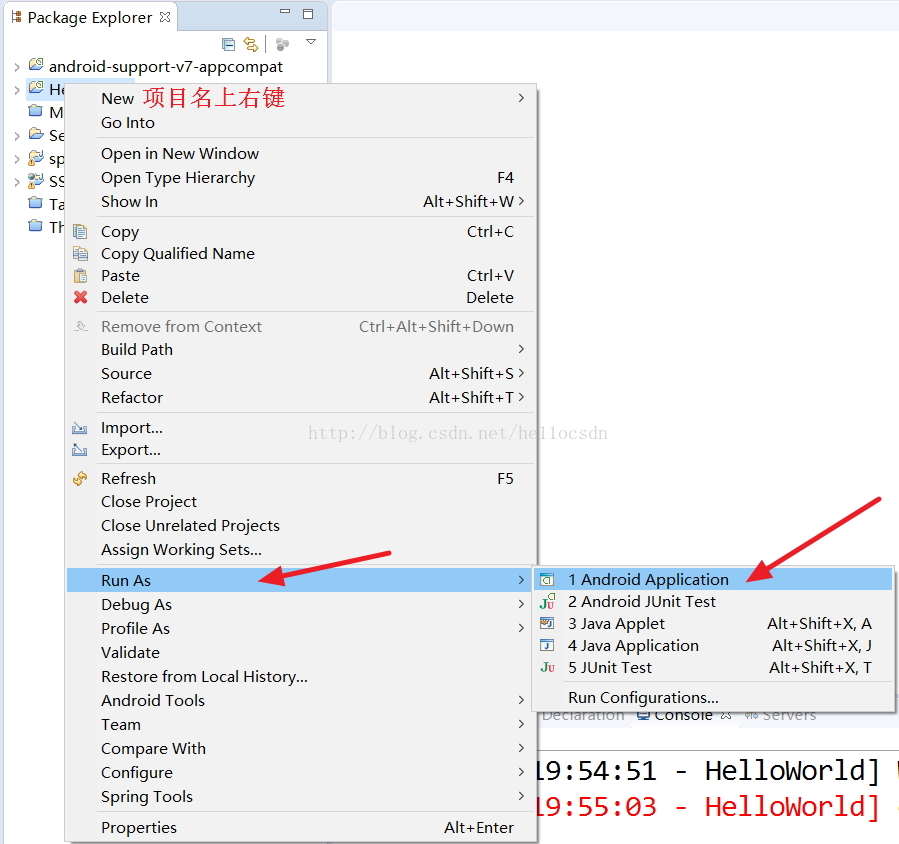899x844 pixels.
Task: Open the Team submenu
Action: (x=301, y=725)
